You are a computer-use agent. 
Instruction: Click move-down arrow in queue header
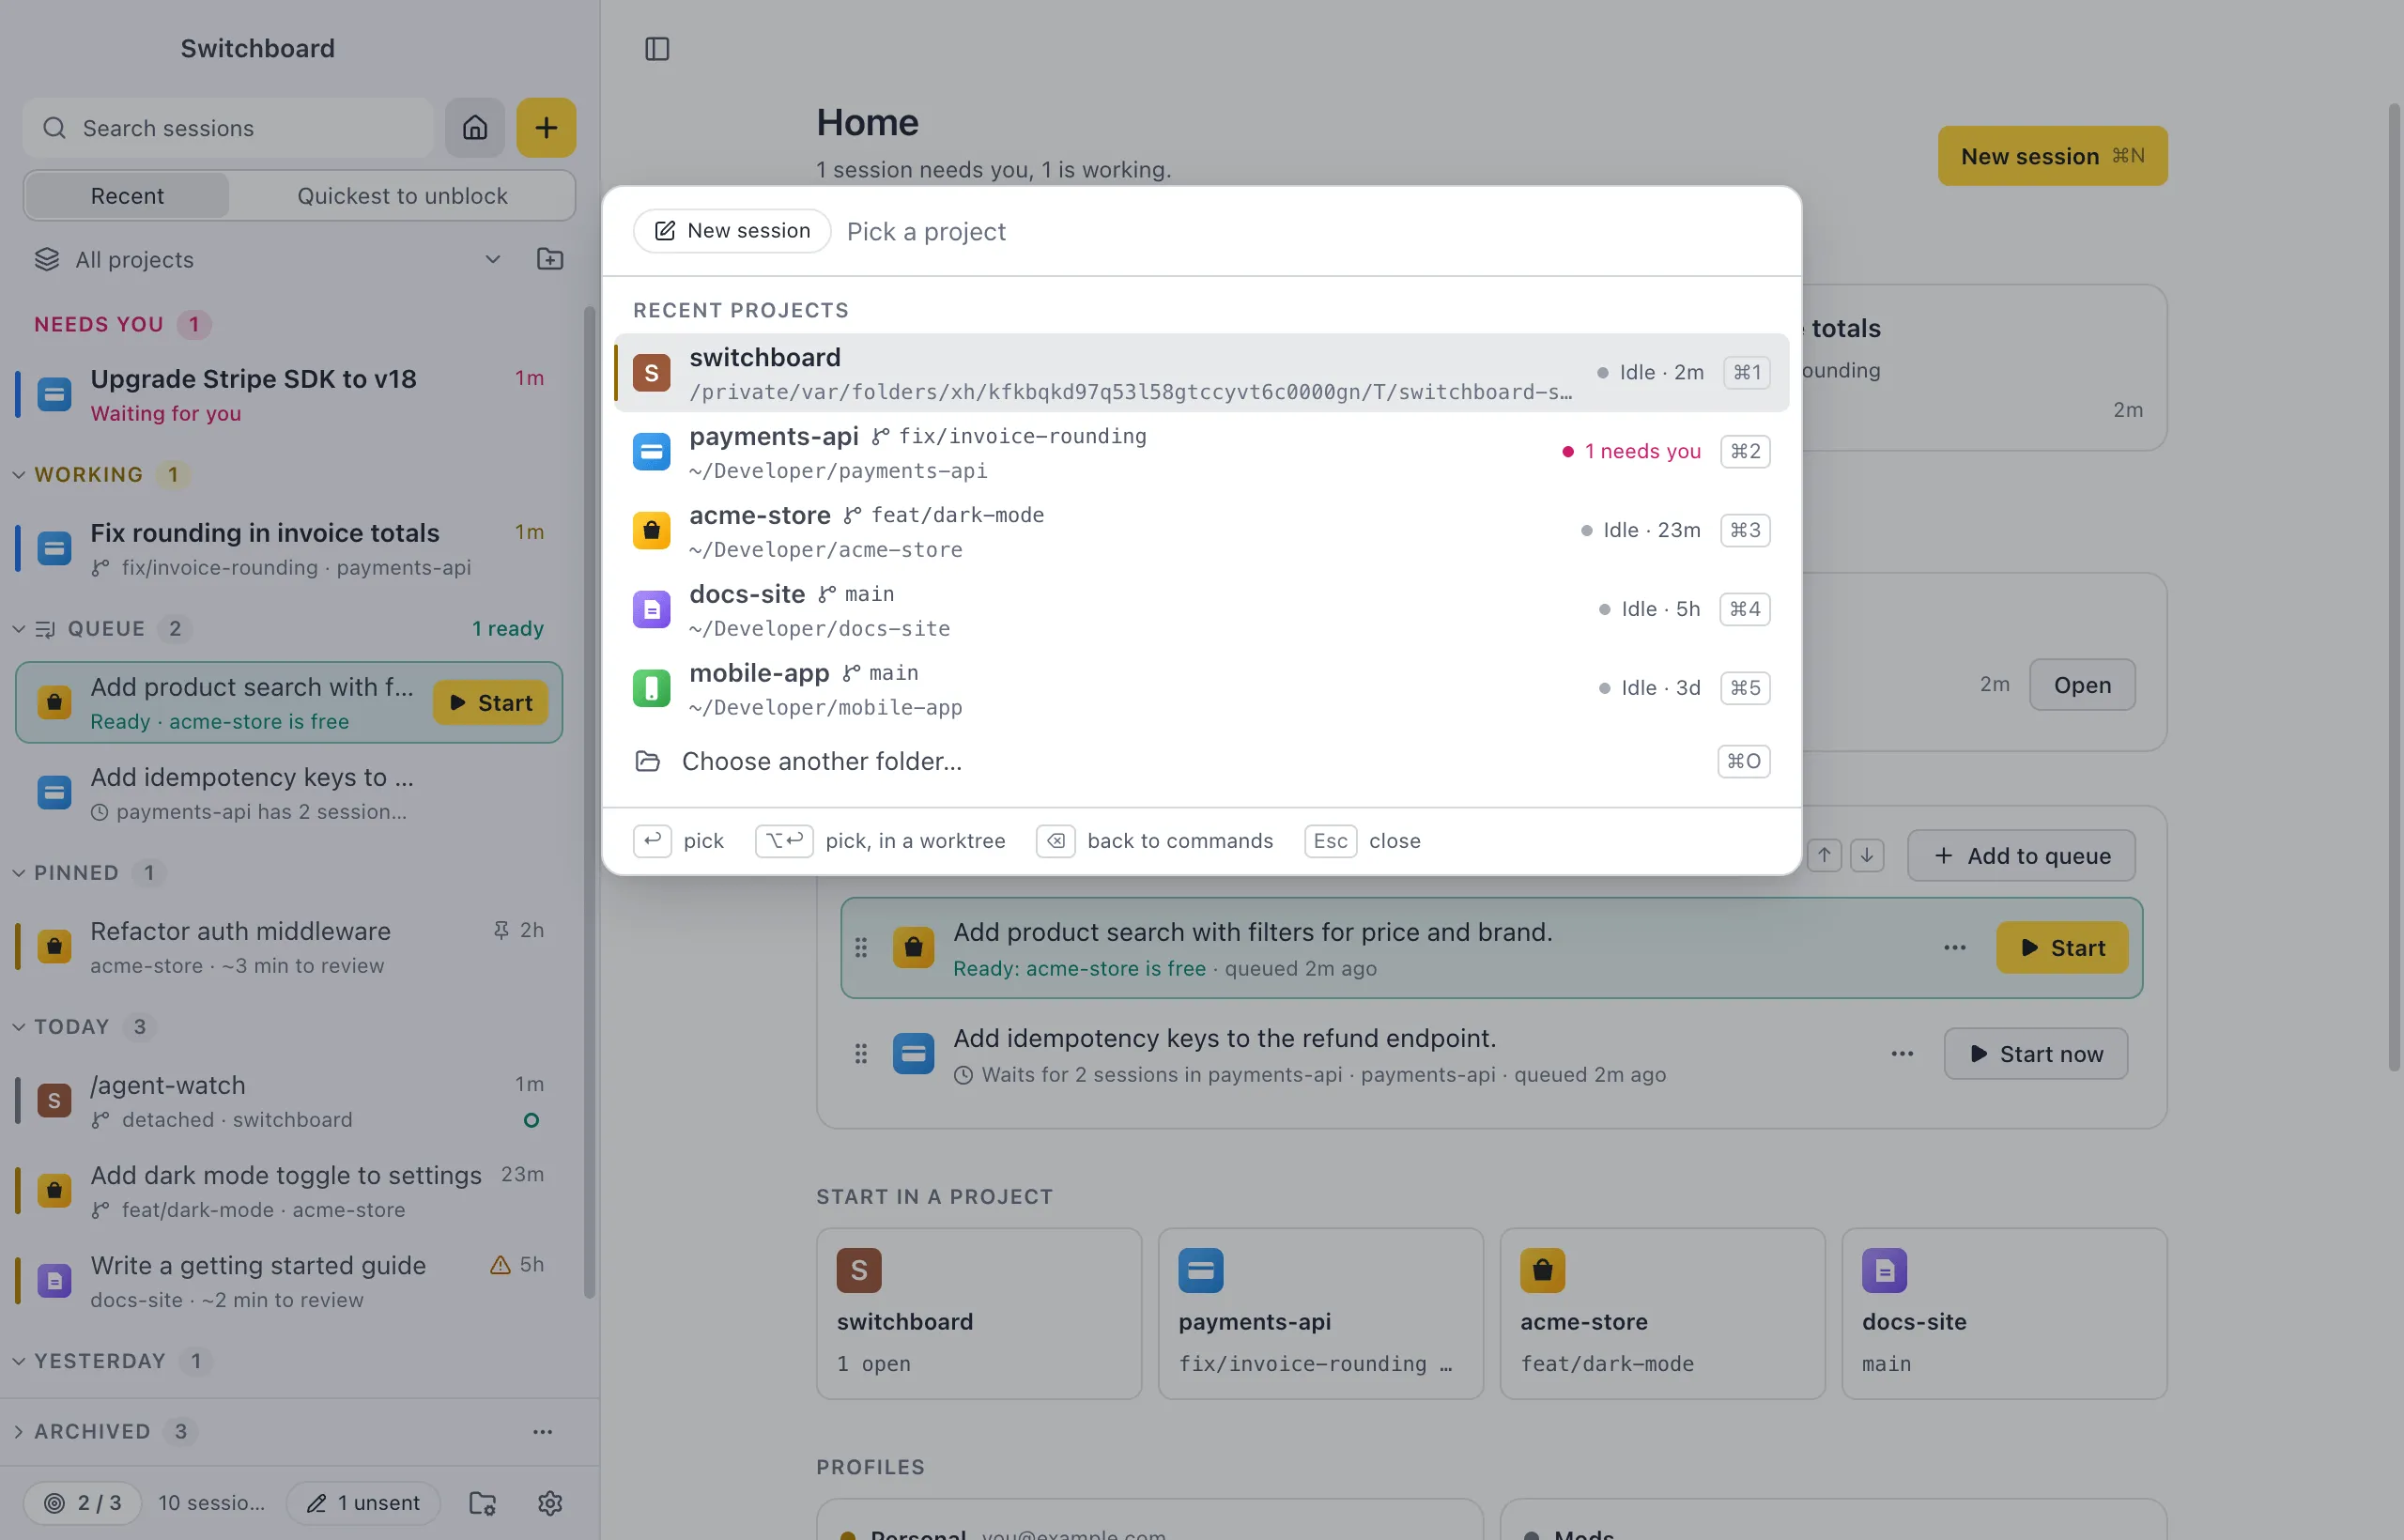point(1867,855)
